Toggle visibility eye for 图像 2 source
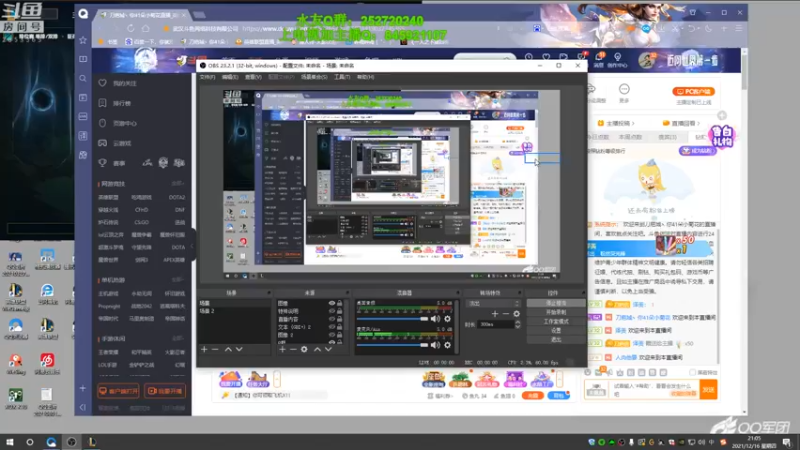Image resolution: width=800 pixels, height=450 pixels. [x=332, y=335]
